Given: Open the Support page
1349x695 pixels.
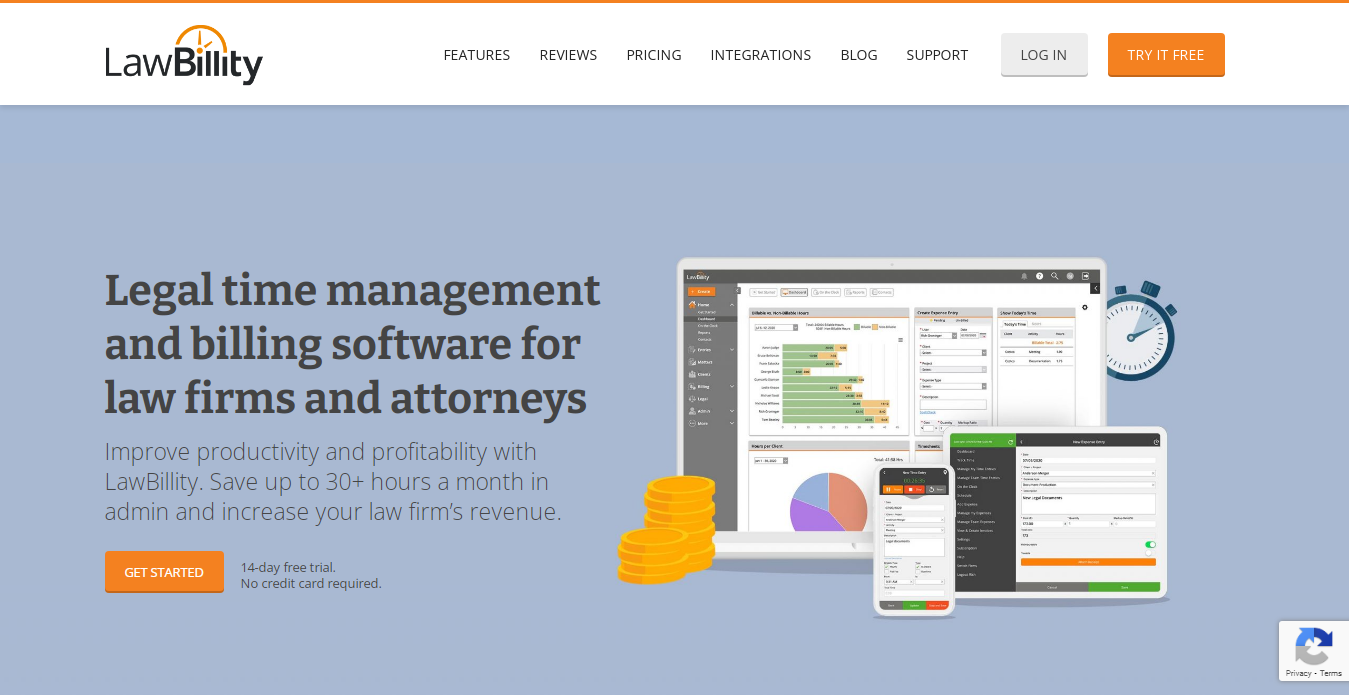Looking at the screenshot, I should point(937,55).
